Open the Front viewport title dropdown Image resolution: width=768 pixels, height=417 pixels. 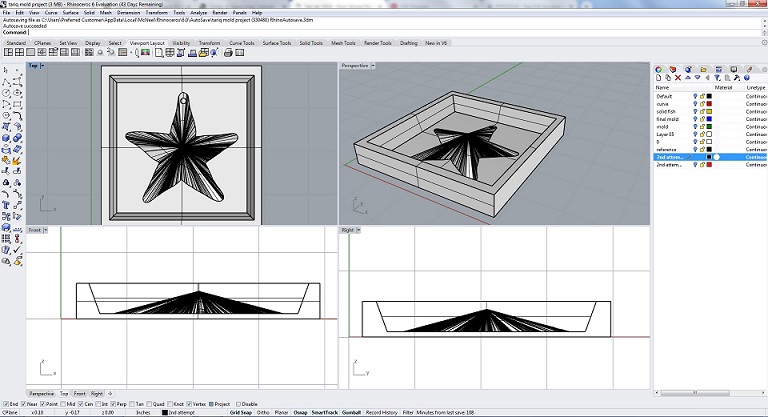[x=46, y=230]
